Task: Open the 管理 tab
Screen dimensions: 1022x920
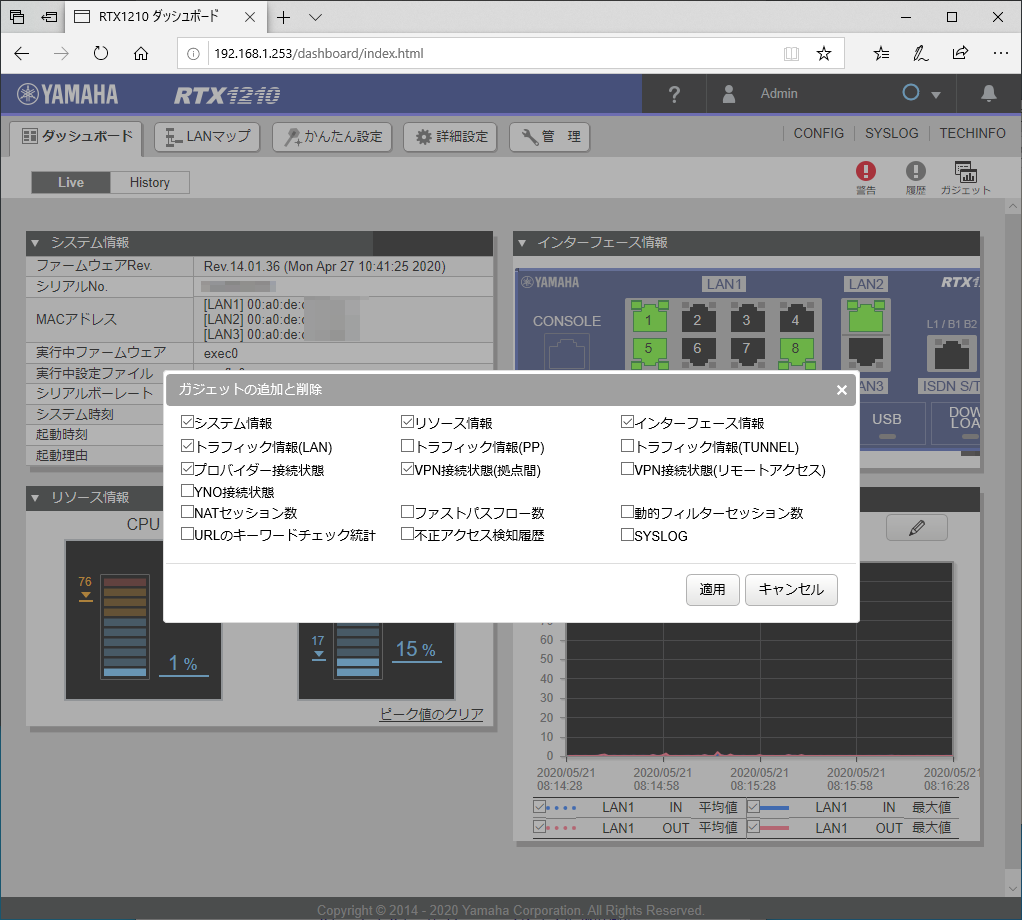Action: 550,137
